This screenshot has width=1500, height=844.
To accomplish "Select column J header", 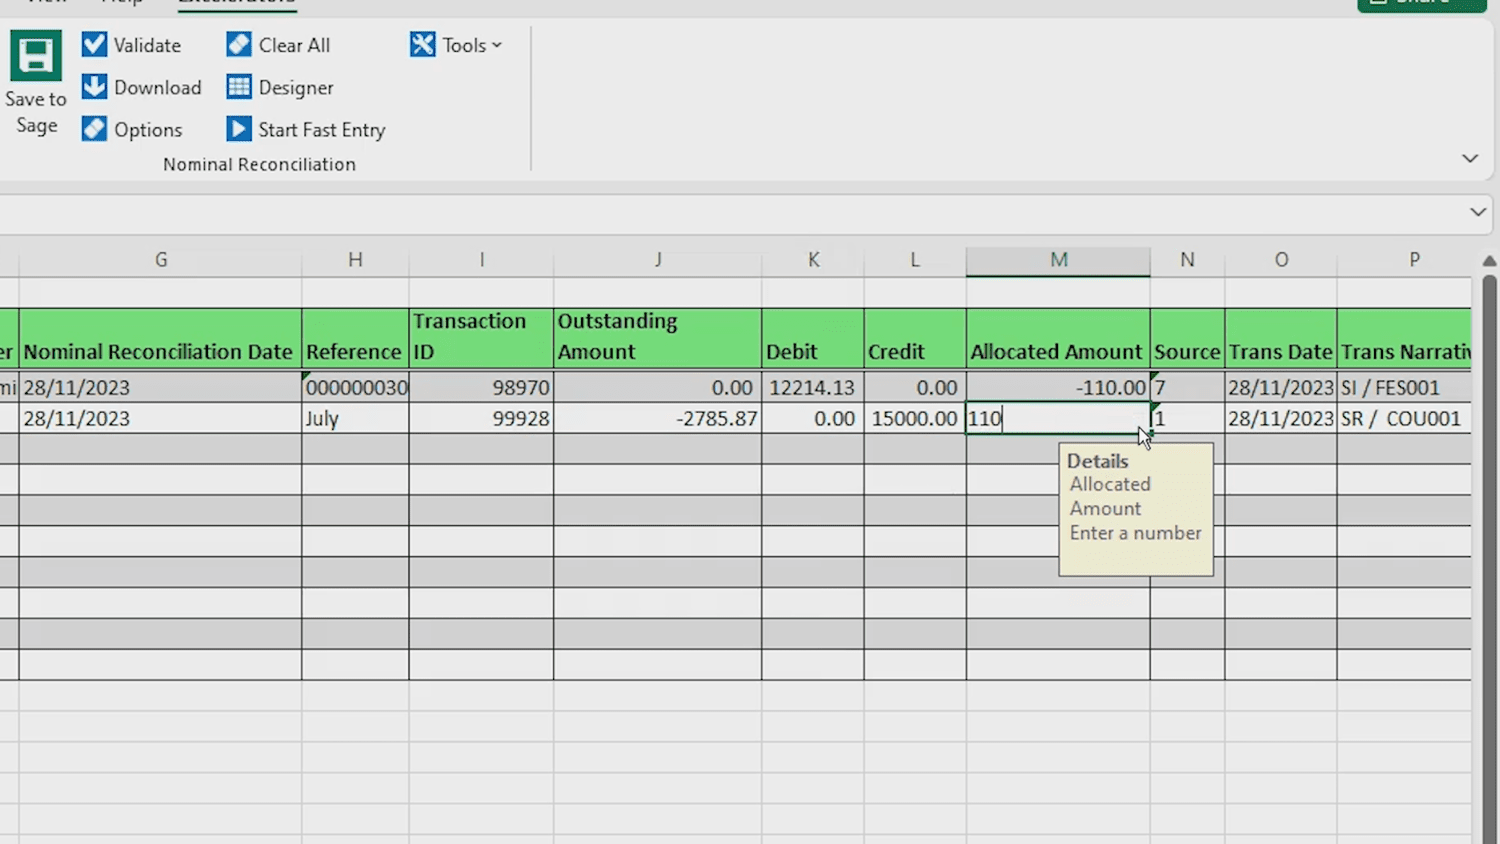I will 658,260.
